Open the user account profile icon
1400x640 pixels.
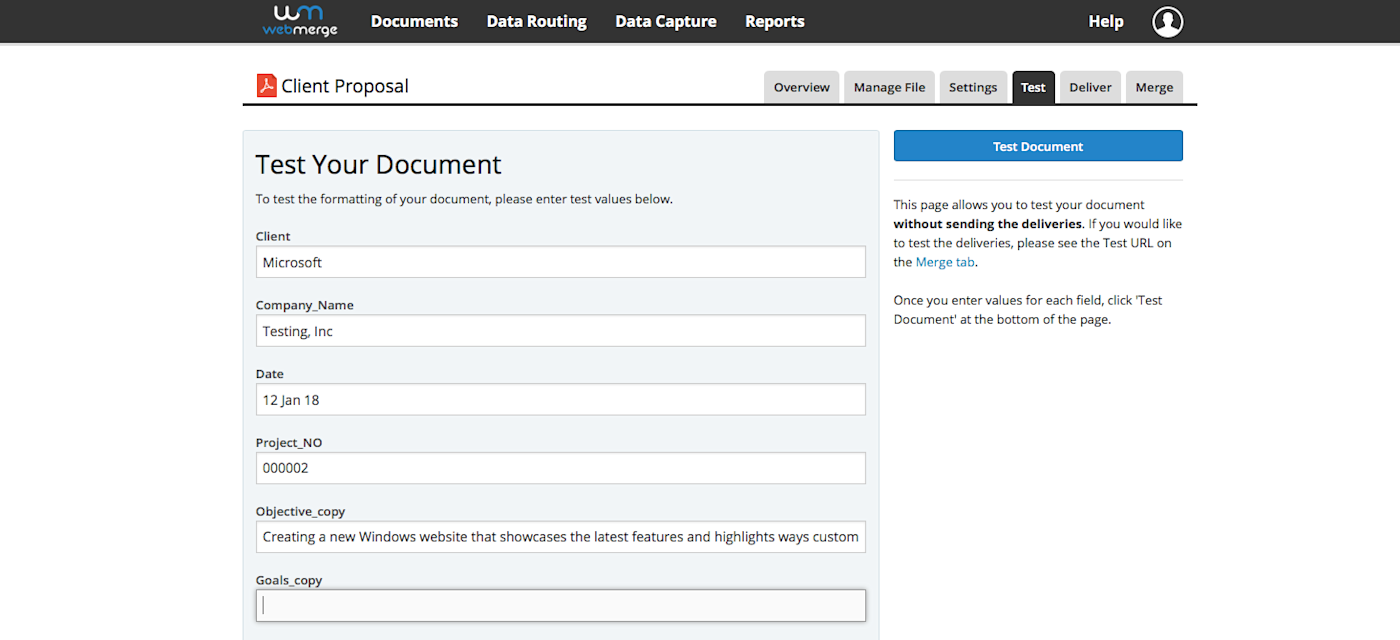coord(1167,21)
